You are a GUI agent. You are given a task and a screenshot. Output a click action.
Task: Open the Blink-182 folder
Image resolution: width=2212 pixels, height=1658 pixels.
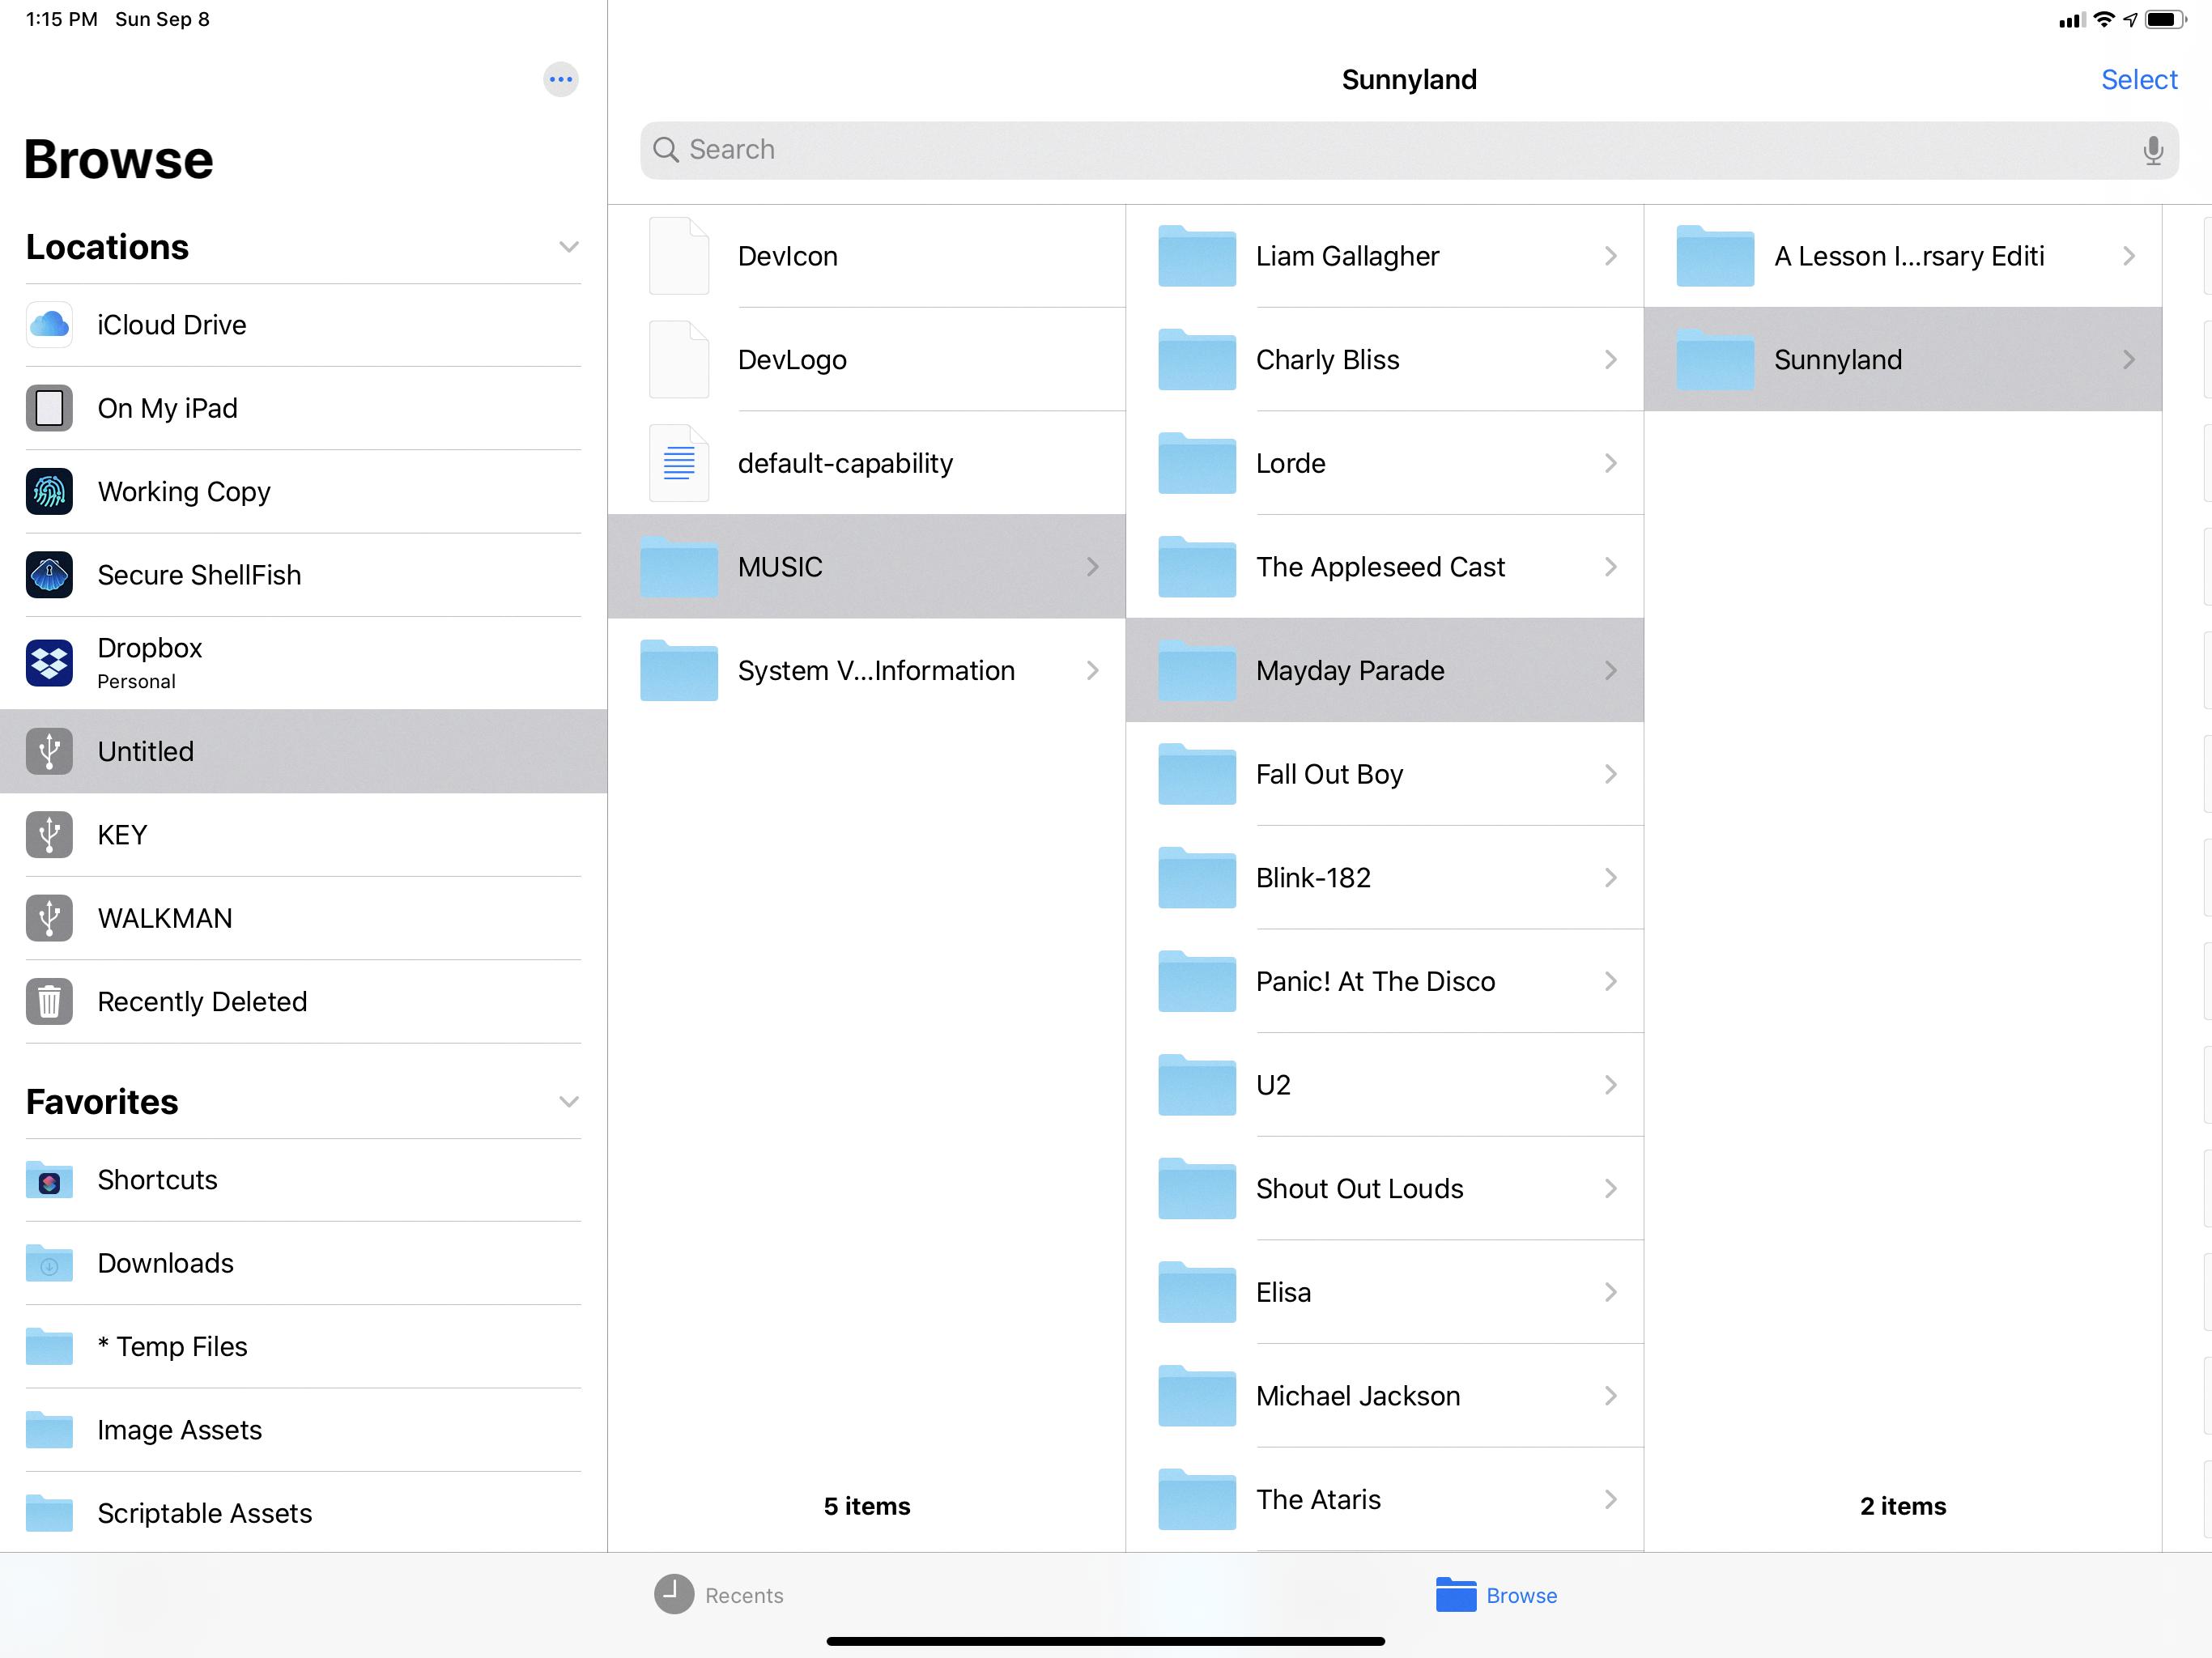[1313, 878]
